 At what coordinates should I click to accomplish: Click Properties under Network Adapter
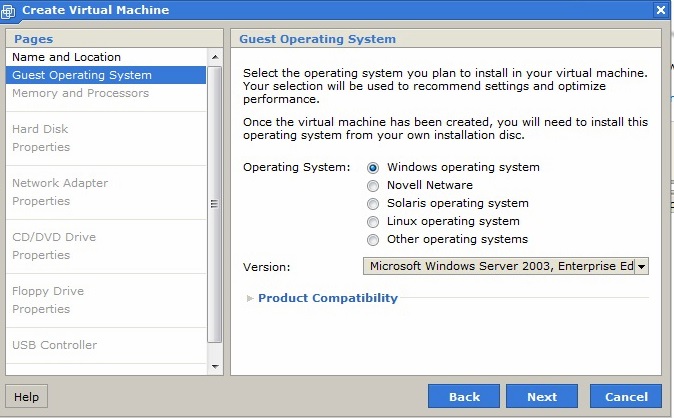point(41,201)
